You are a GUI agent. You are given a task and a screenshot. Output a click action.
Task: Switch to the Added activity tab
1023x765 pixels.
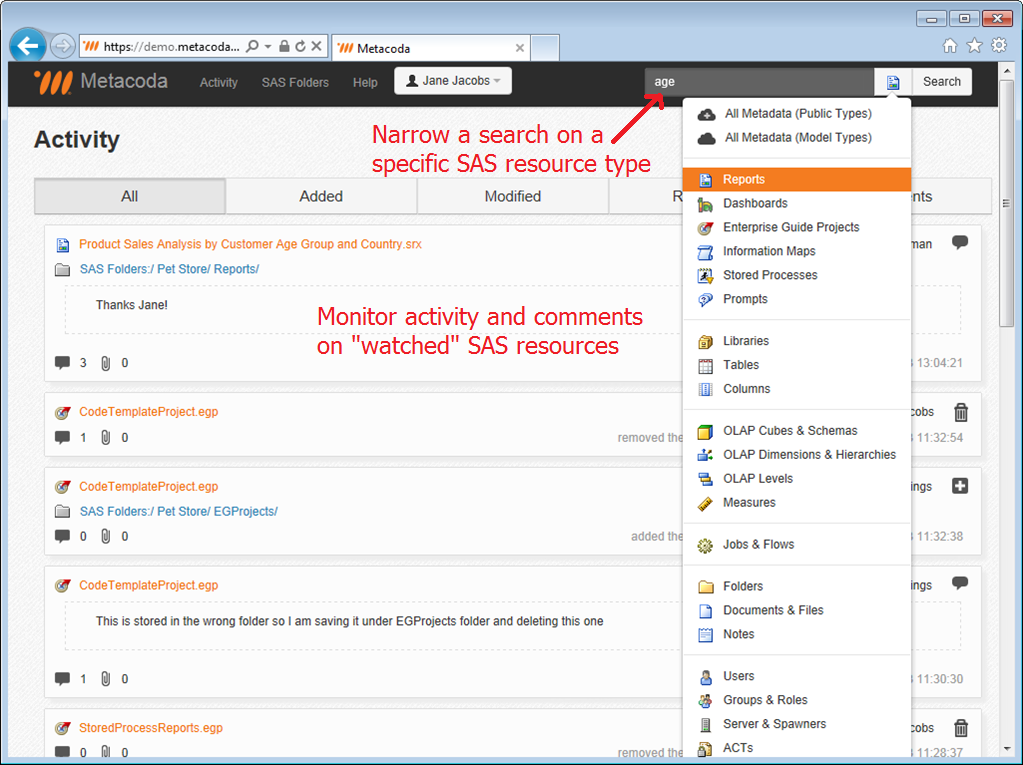[x=321, y=196]
